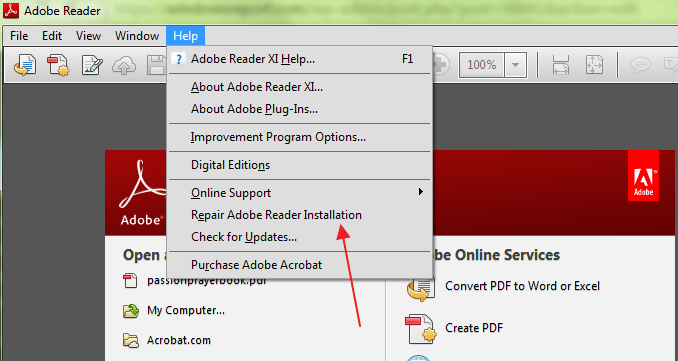Click the Create PDF service icon
Image resolution: width=678 pixels, height=361 pixels.
(420, 329)
